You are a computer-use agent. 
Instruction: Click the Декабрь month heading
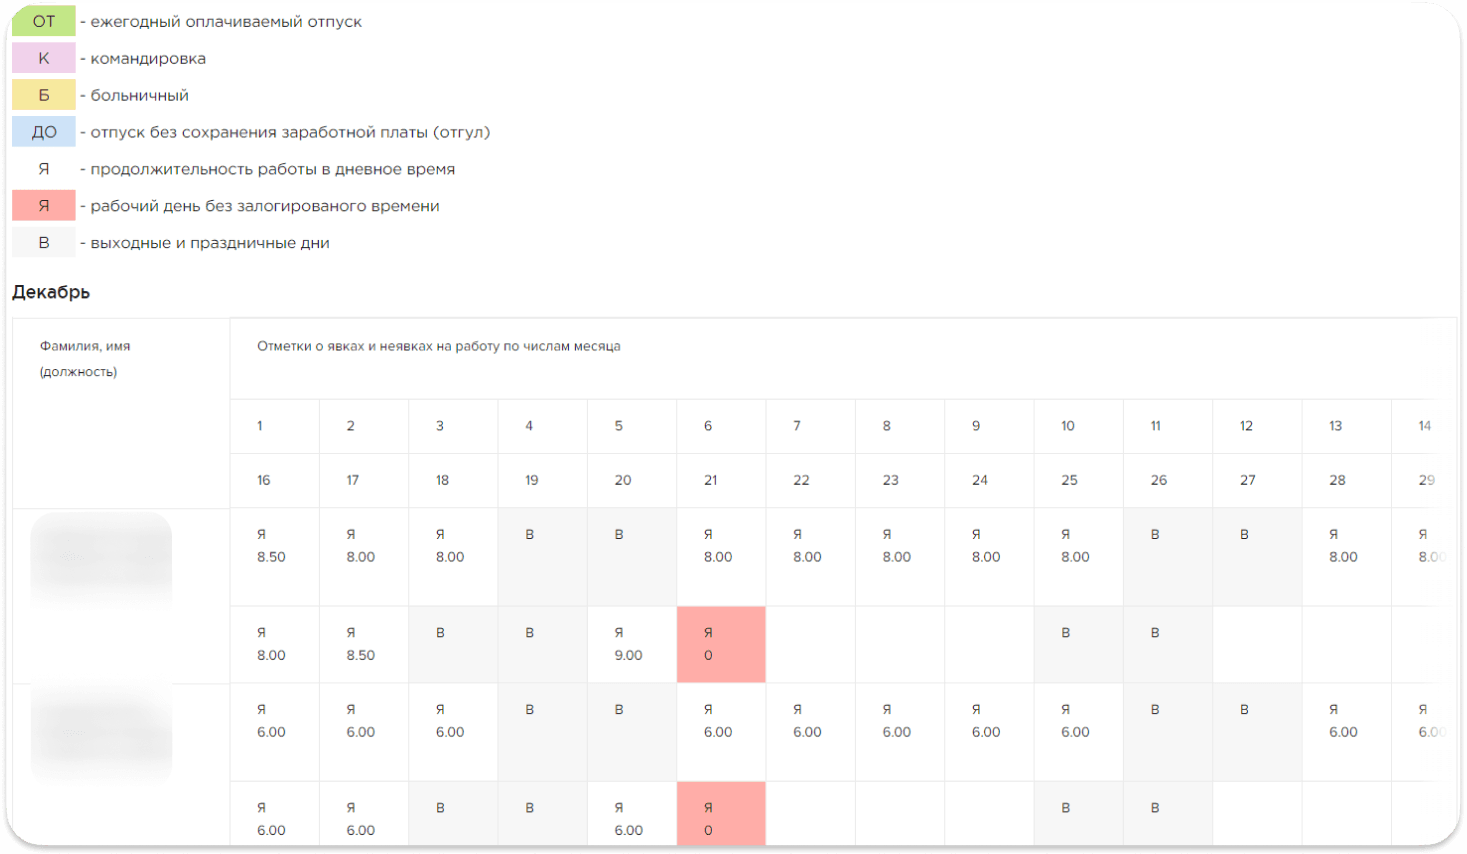coord(51,292)
